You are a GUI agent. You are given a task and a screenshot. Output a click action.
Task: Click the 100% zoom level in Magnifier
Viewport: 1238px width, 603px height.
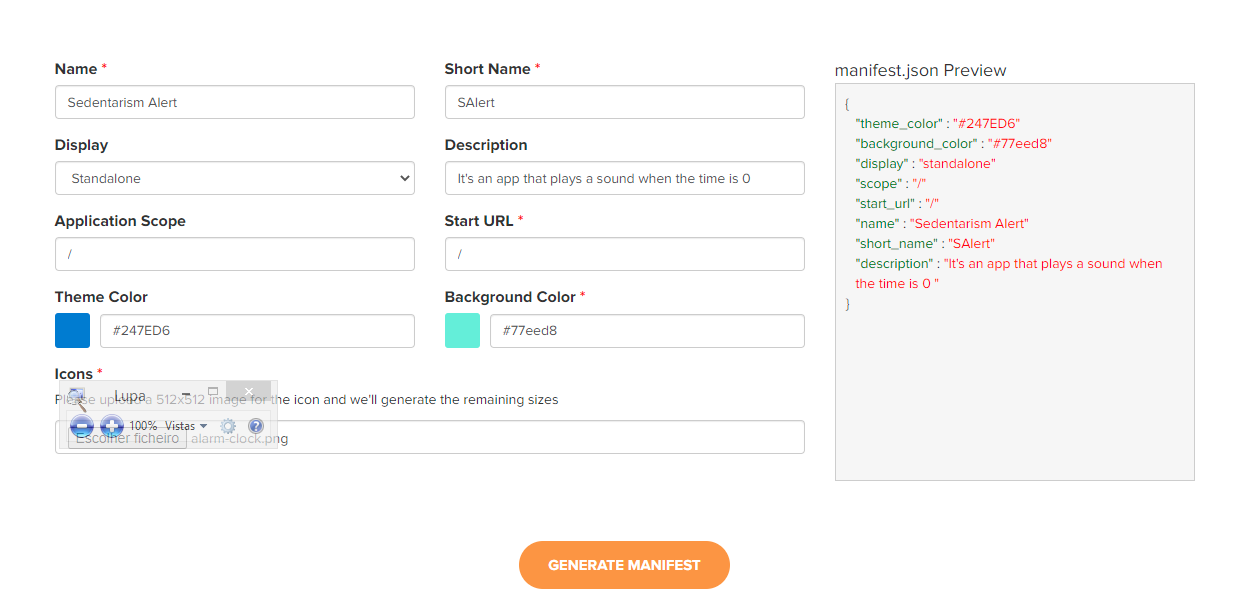(143, 426)
